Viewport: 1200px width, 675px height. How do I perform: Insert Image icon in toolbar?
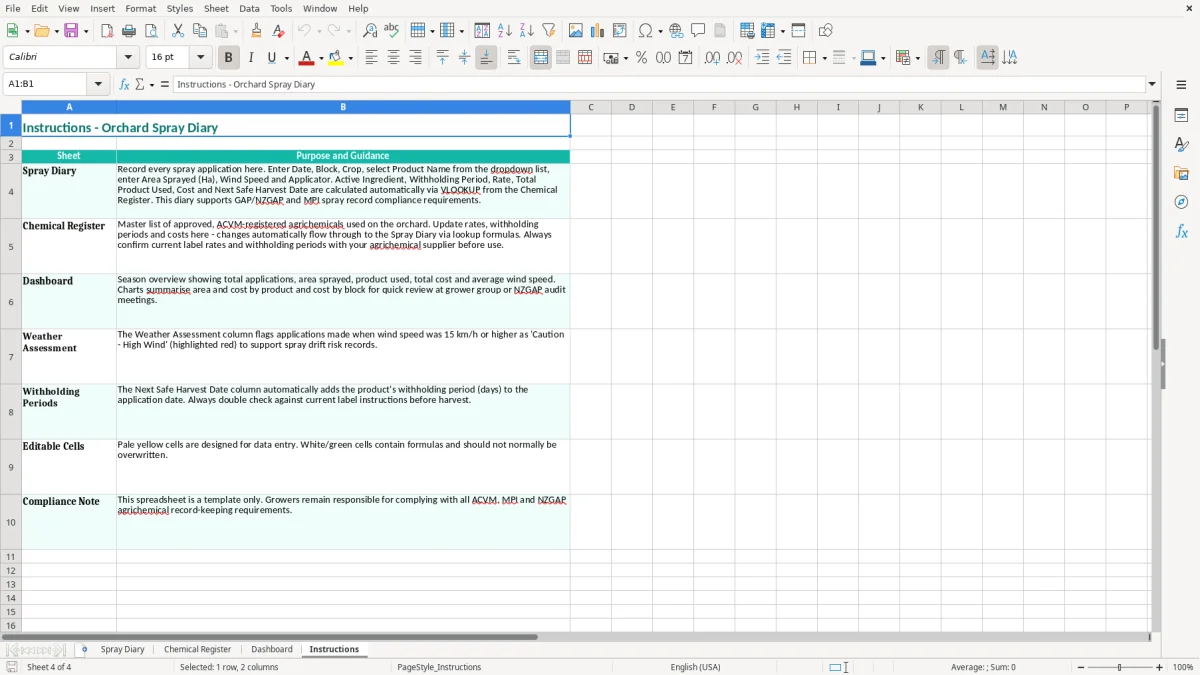(x=576, y=31)
